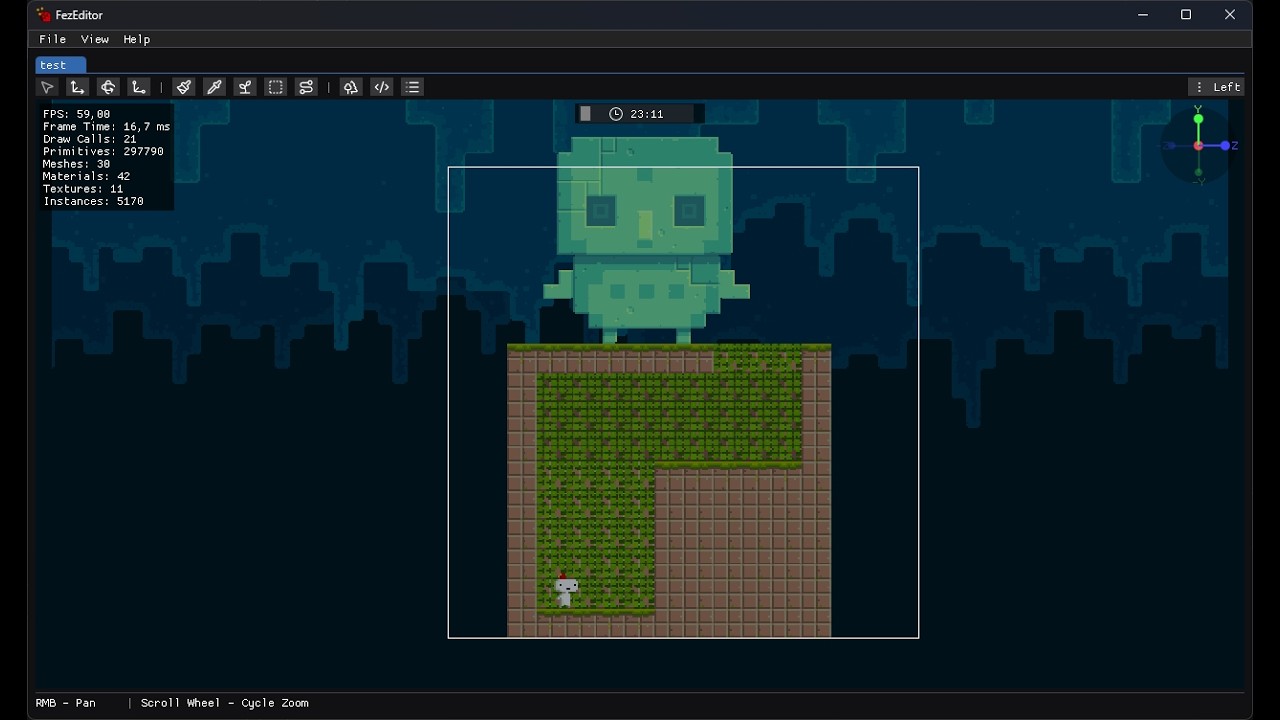This screenshot has width=1280, height=720.
Task: Click the trees scenery icon
Action: (350, 87)
